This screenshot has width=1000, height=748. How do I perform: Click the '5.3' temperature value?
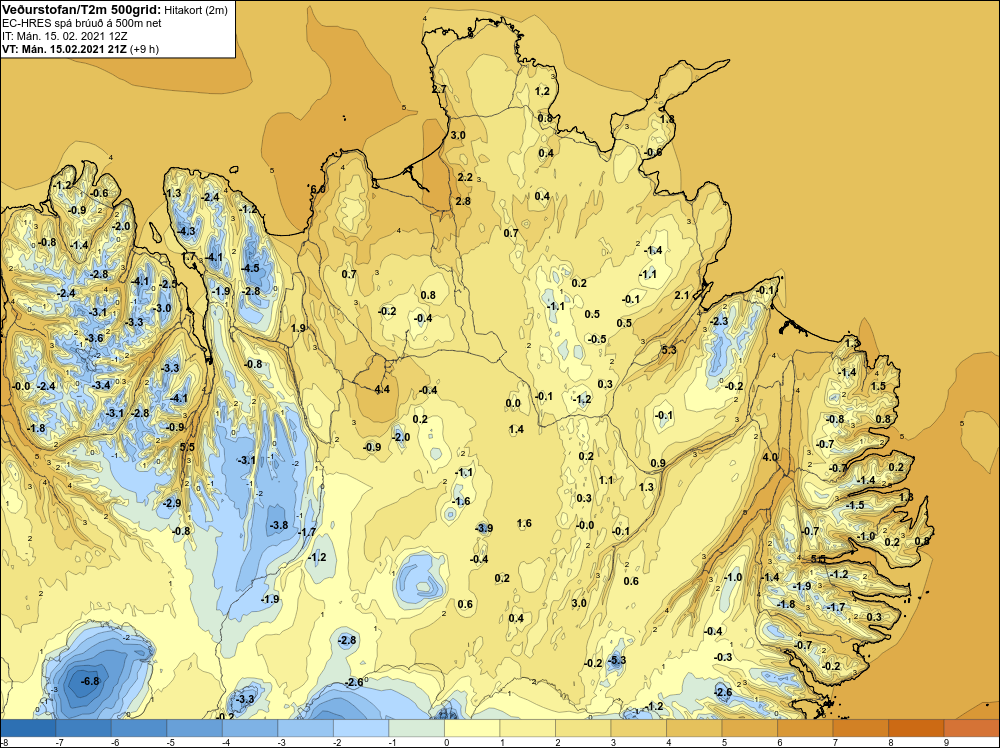[x=669, y=350]
